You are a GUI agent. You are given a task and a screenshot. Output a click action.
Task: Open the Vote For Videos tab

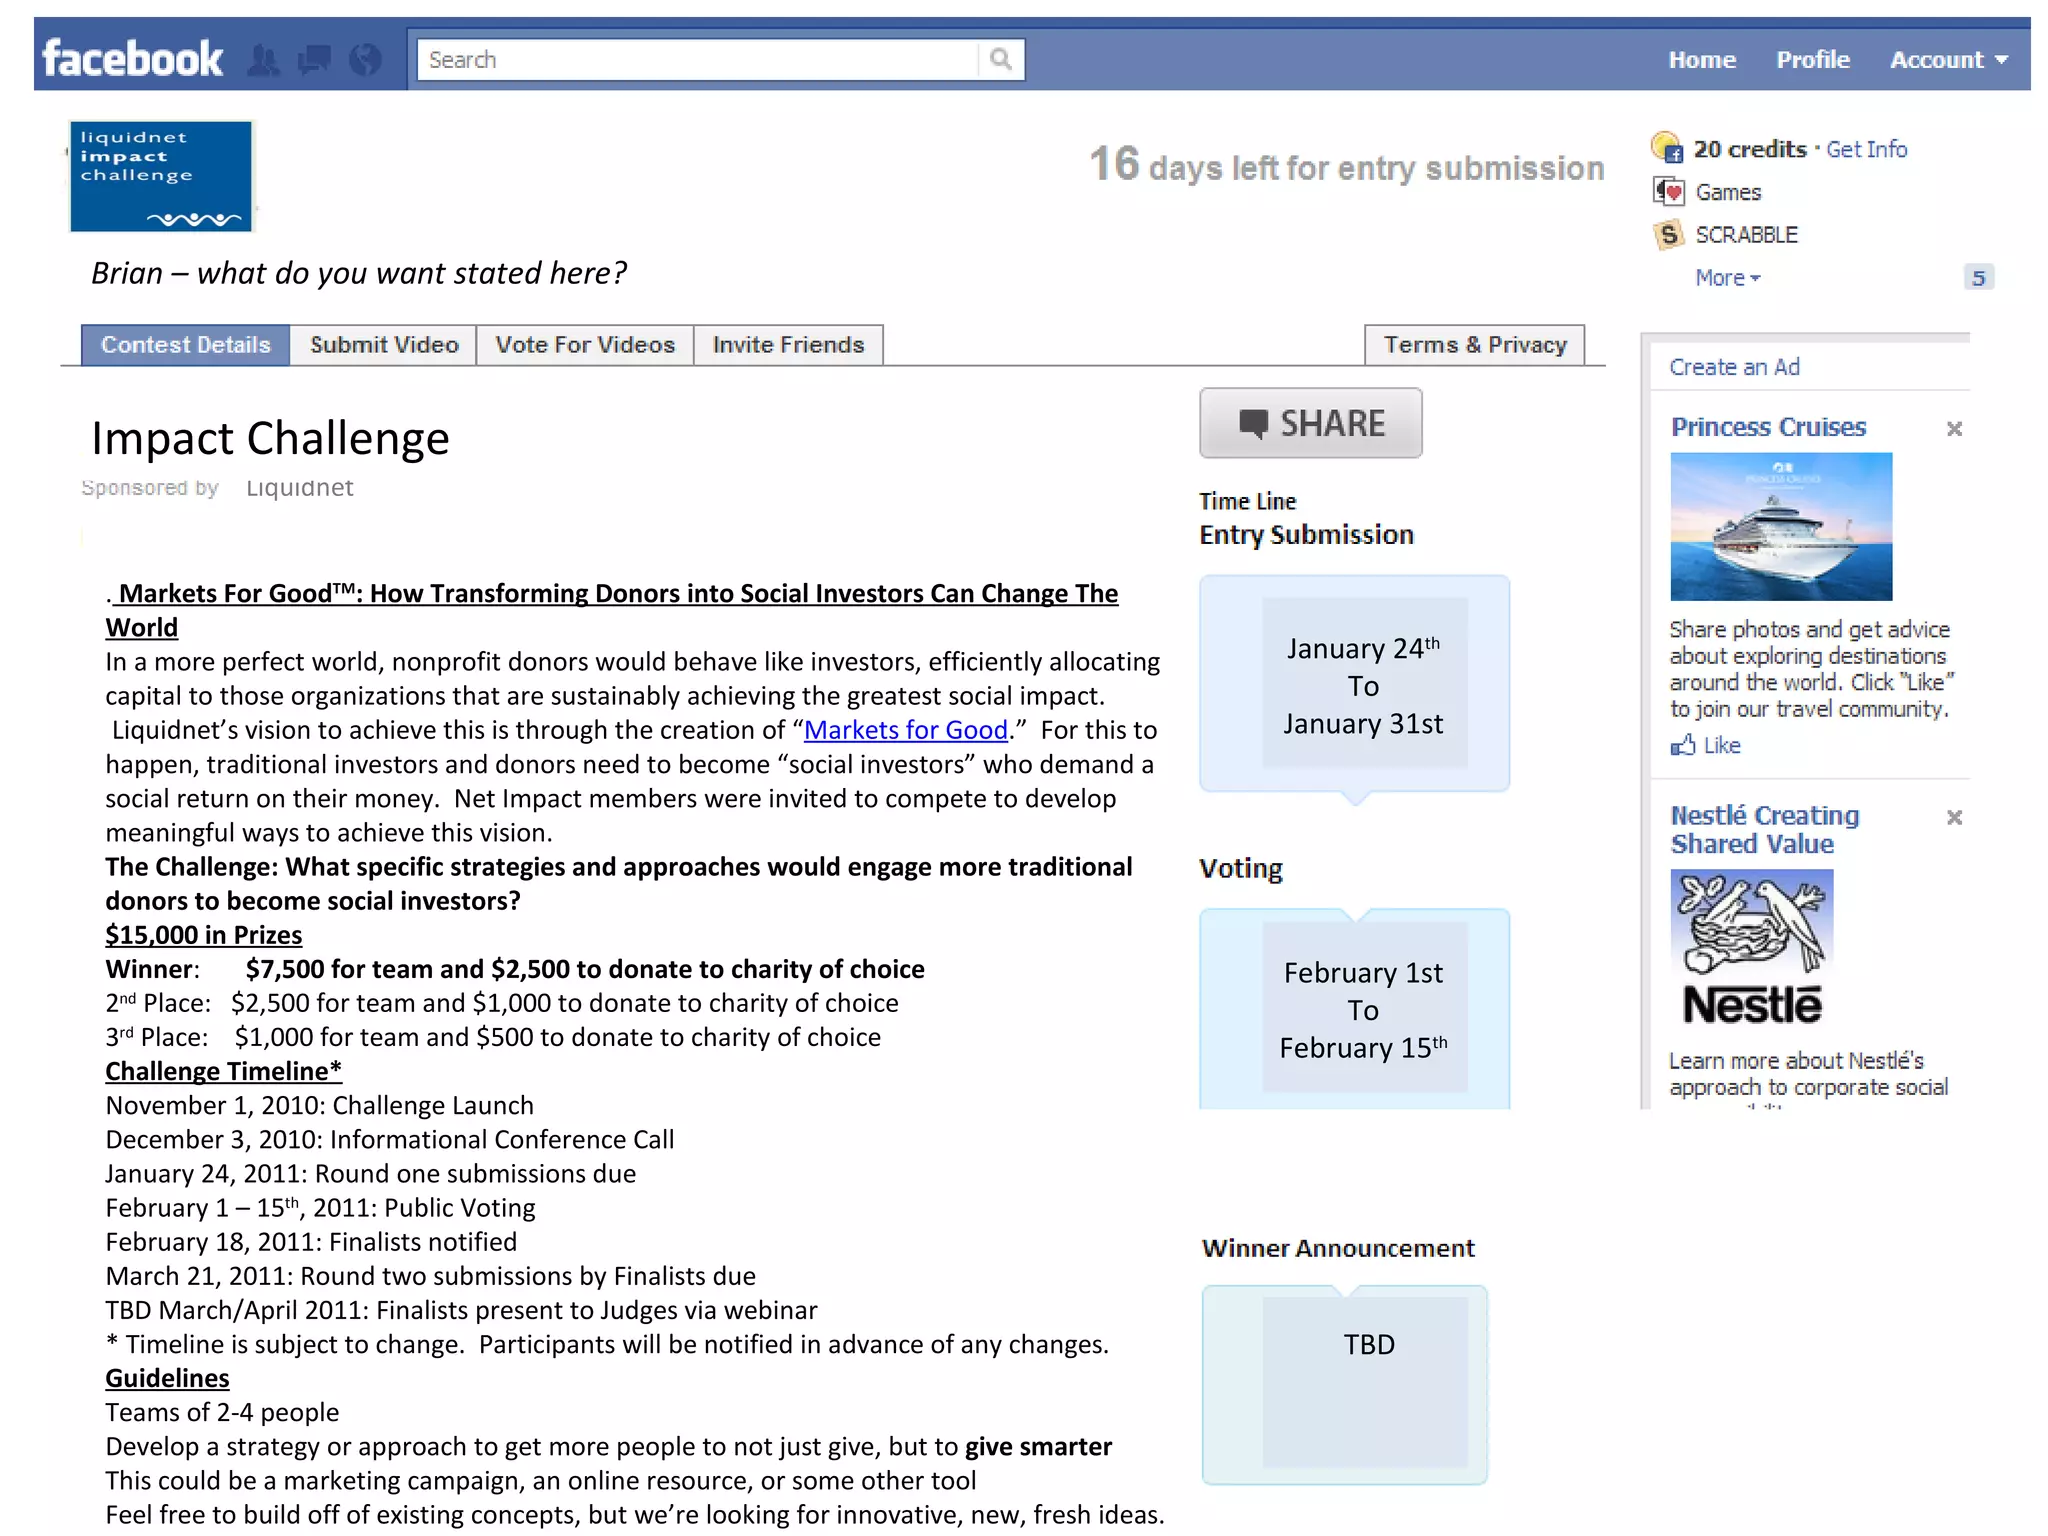coord(585,345)
